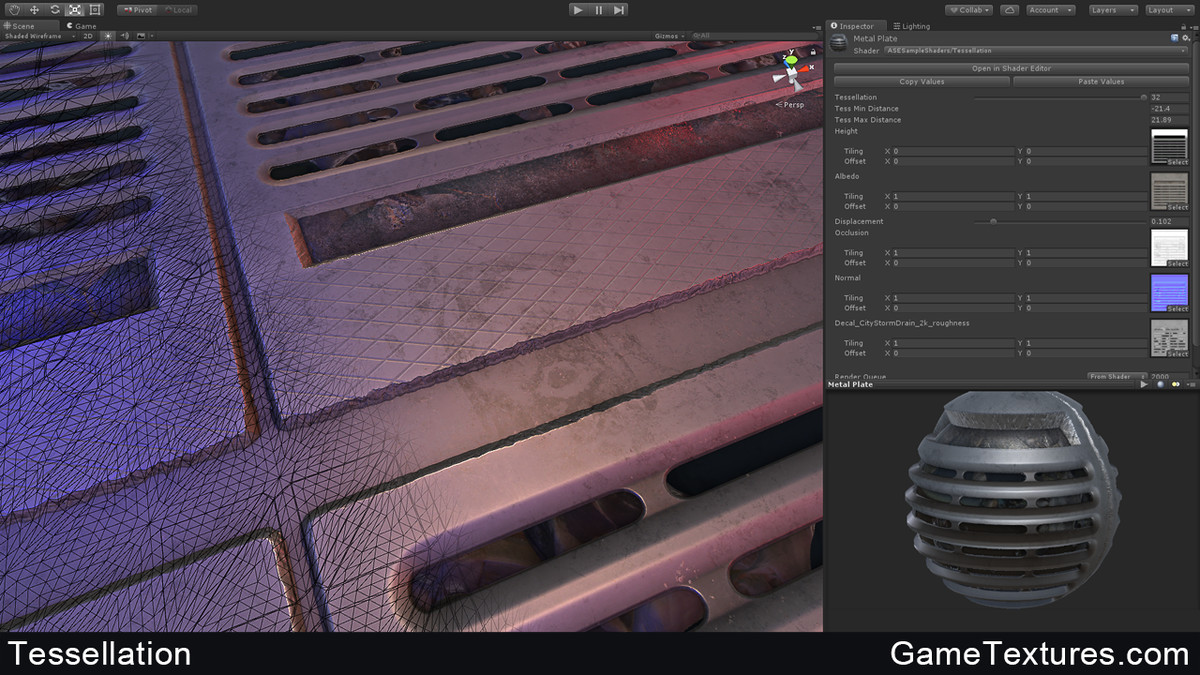
Task: Open the Shader selection dropdown
Action: pos(1035,50)
